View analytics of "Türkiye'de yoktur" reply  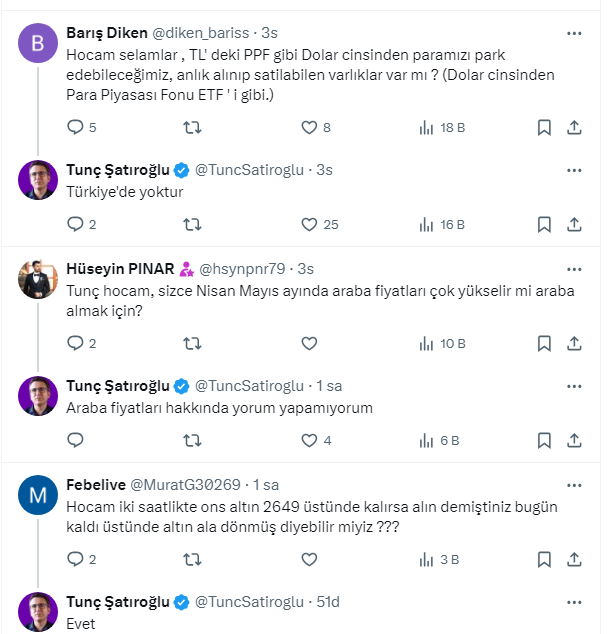(427, 224)
